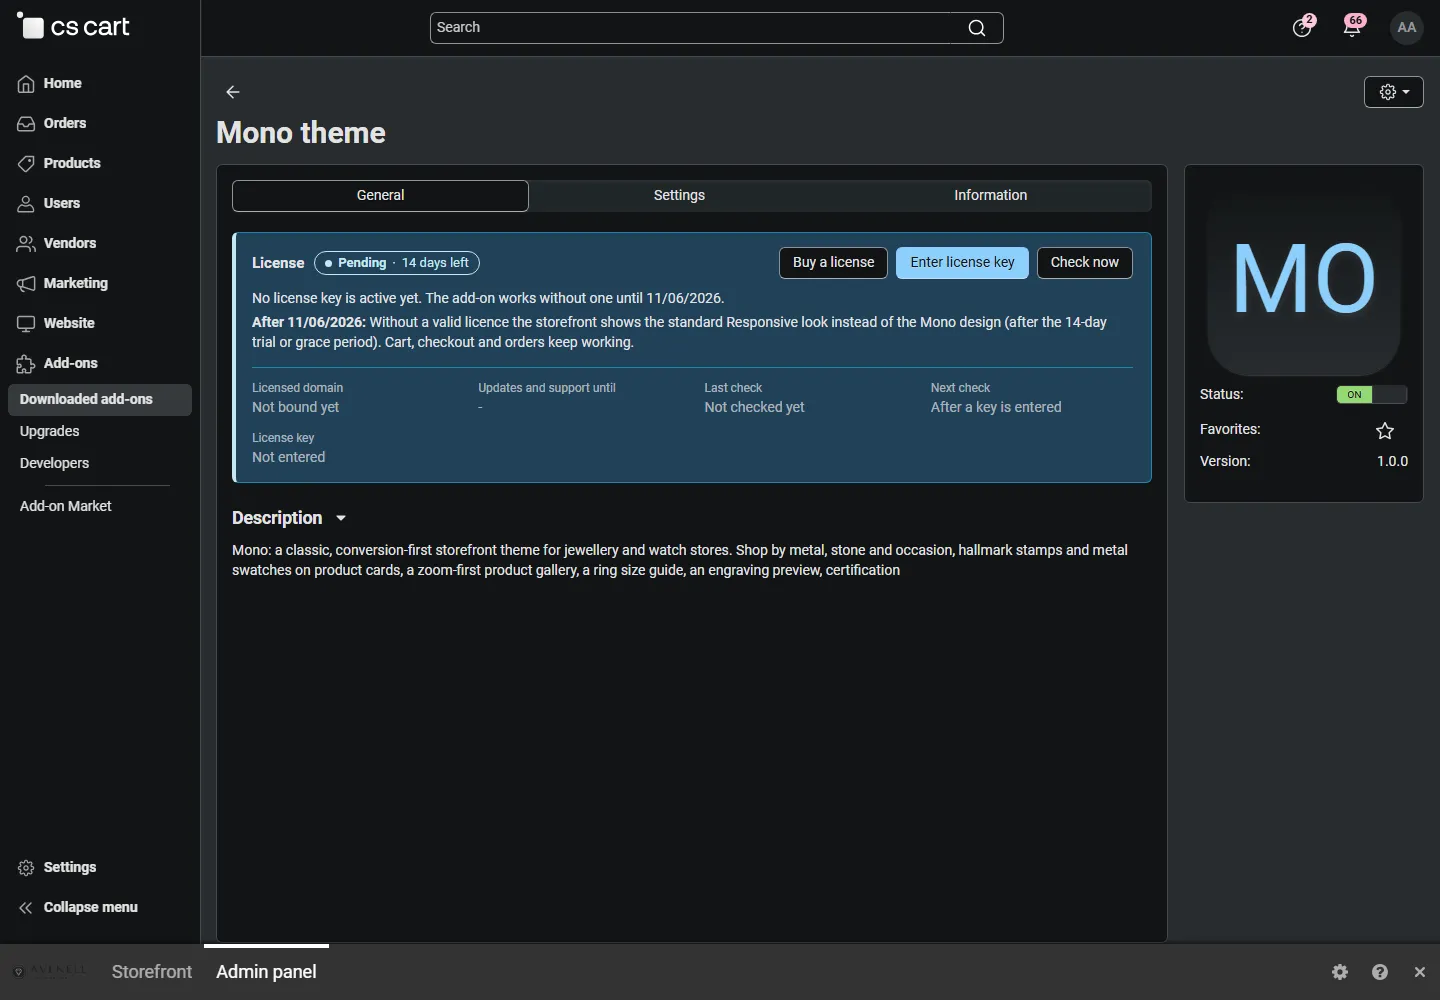Toggle the add-on Status switch
Viewport: 1440px width, 1000px height.
(1372, 394)
